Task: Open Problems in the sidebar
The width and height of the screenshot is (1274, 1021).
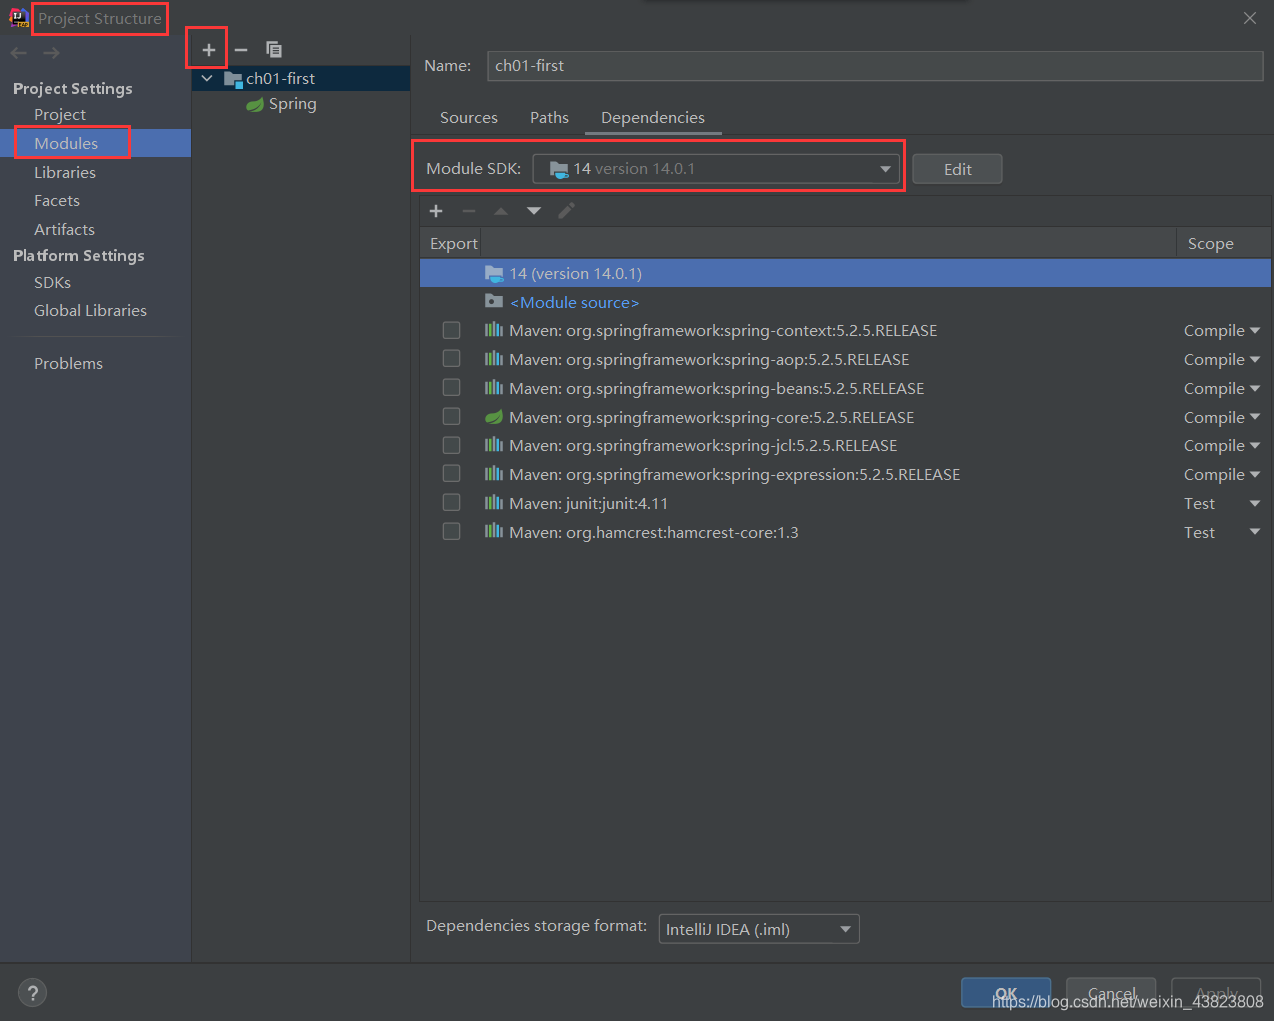Action: 68,364
